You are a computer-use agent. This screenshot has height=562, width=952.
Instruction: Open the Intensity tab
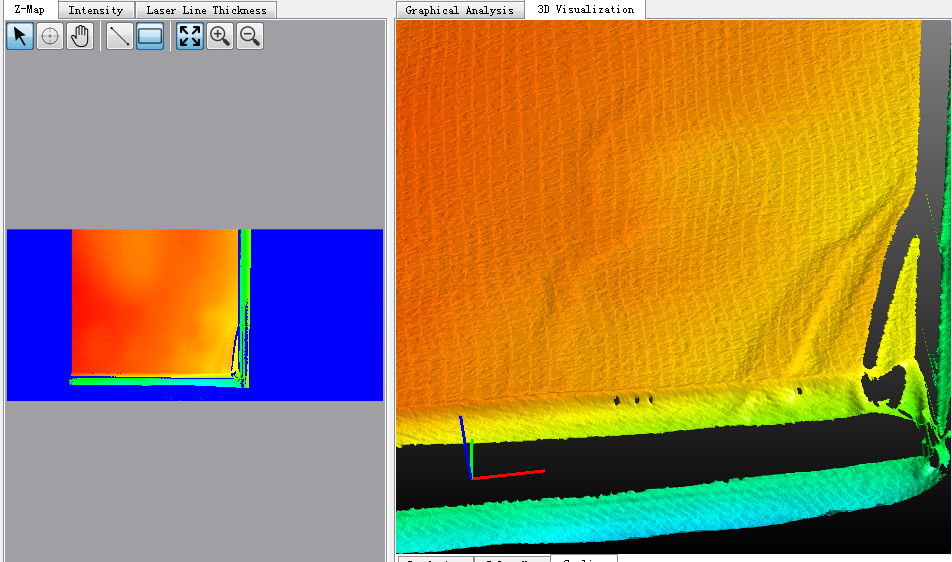pyautogui.click(x=96, y=10)
